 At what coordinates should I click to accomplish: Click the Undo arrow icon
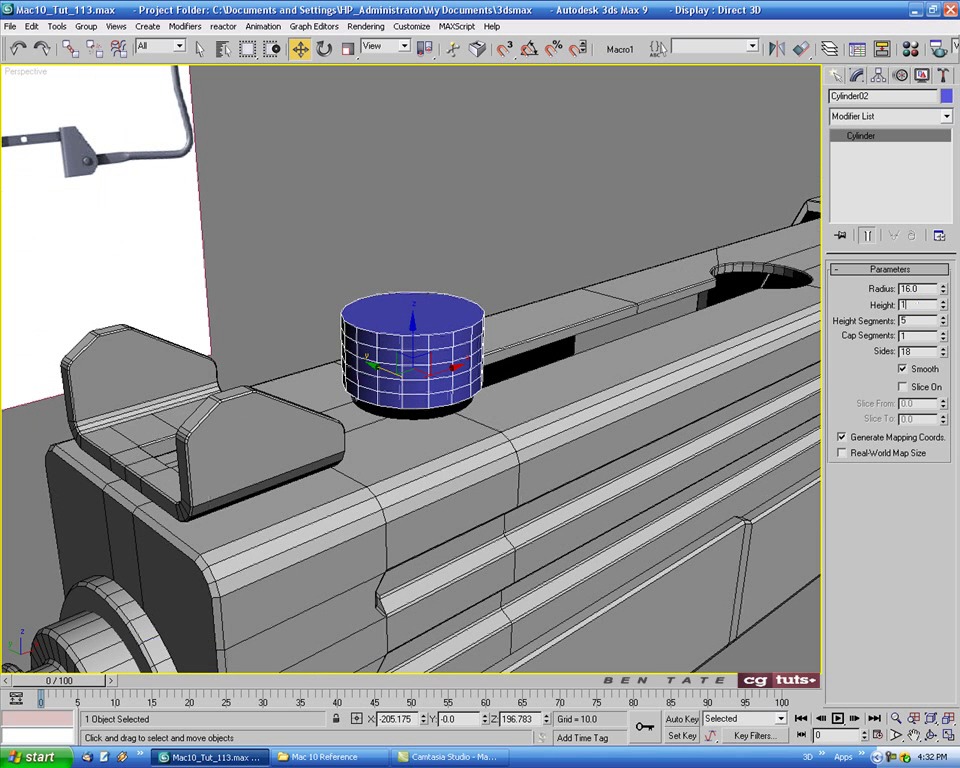[18, 48]
